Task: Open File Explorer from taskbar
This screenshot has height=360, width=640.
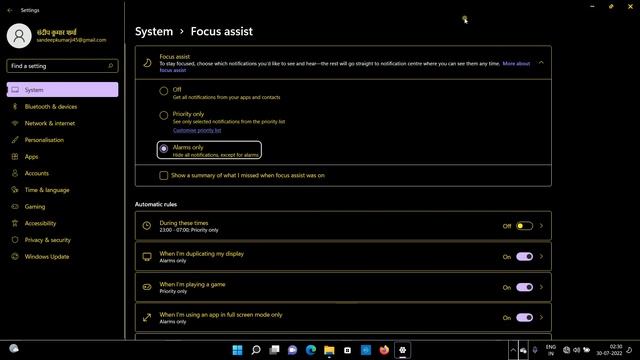Action: pyautogui.click(x=329, y=350)
